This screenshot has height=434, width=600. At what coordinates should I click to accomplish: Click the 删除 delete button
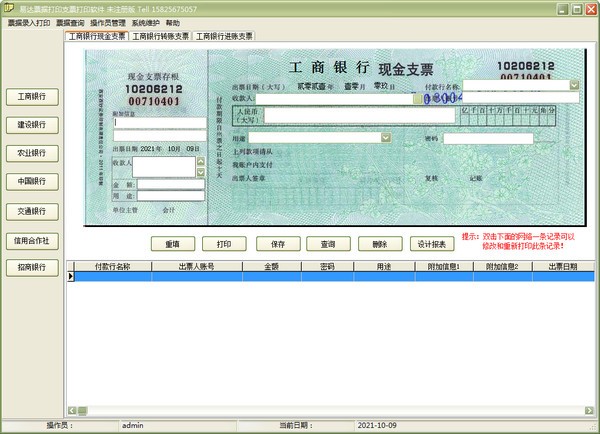[380, 244]
